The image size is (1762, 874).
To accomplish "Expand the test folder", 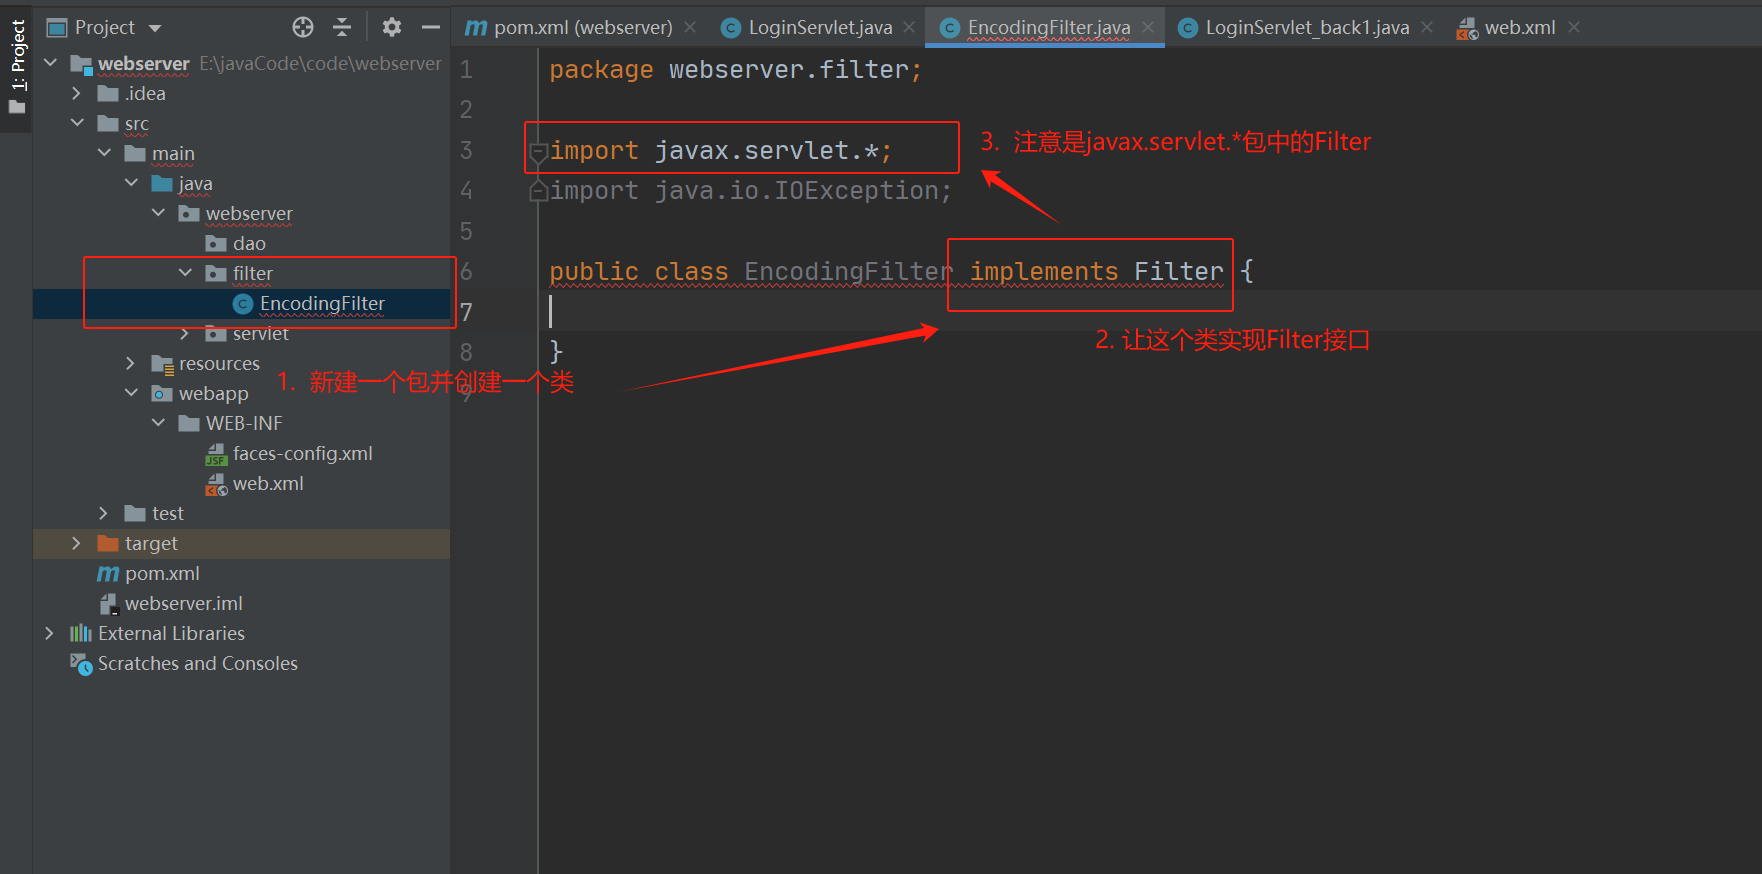I will (104, 513).
